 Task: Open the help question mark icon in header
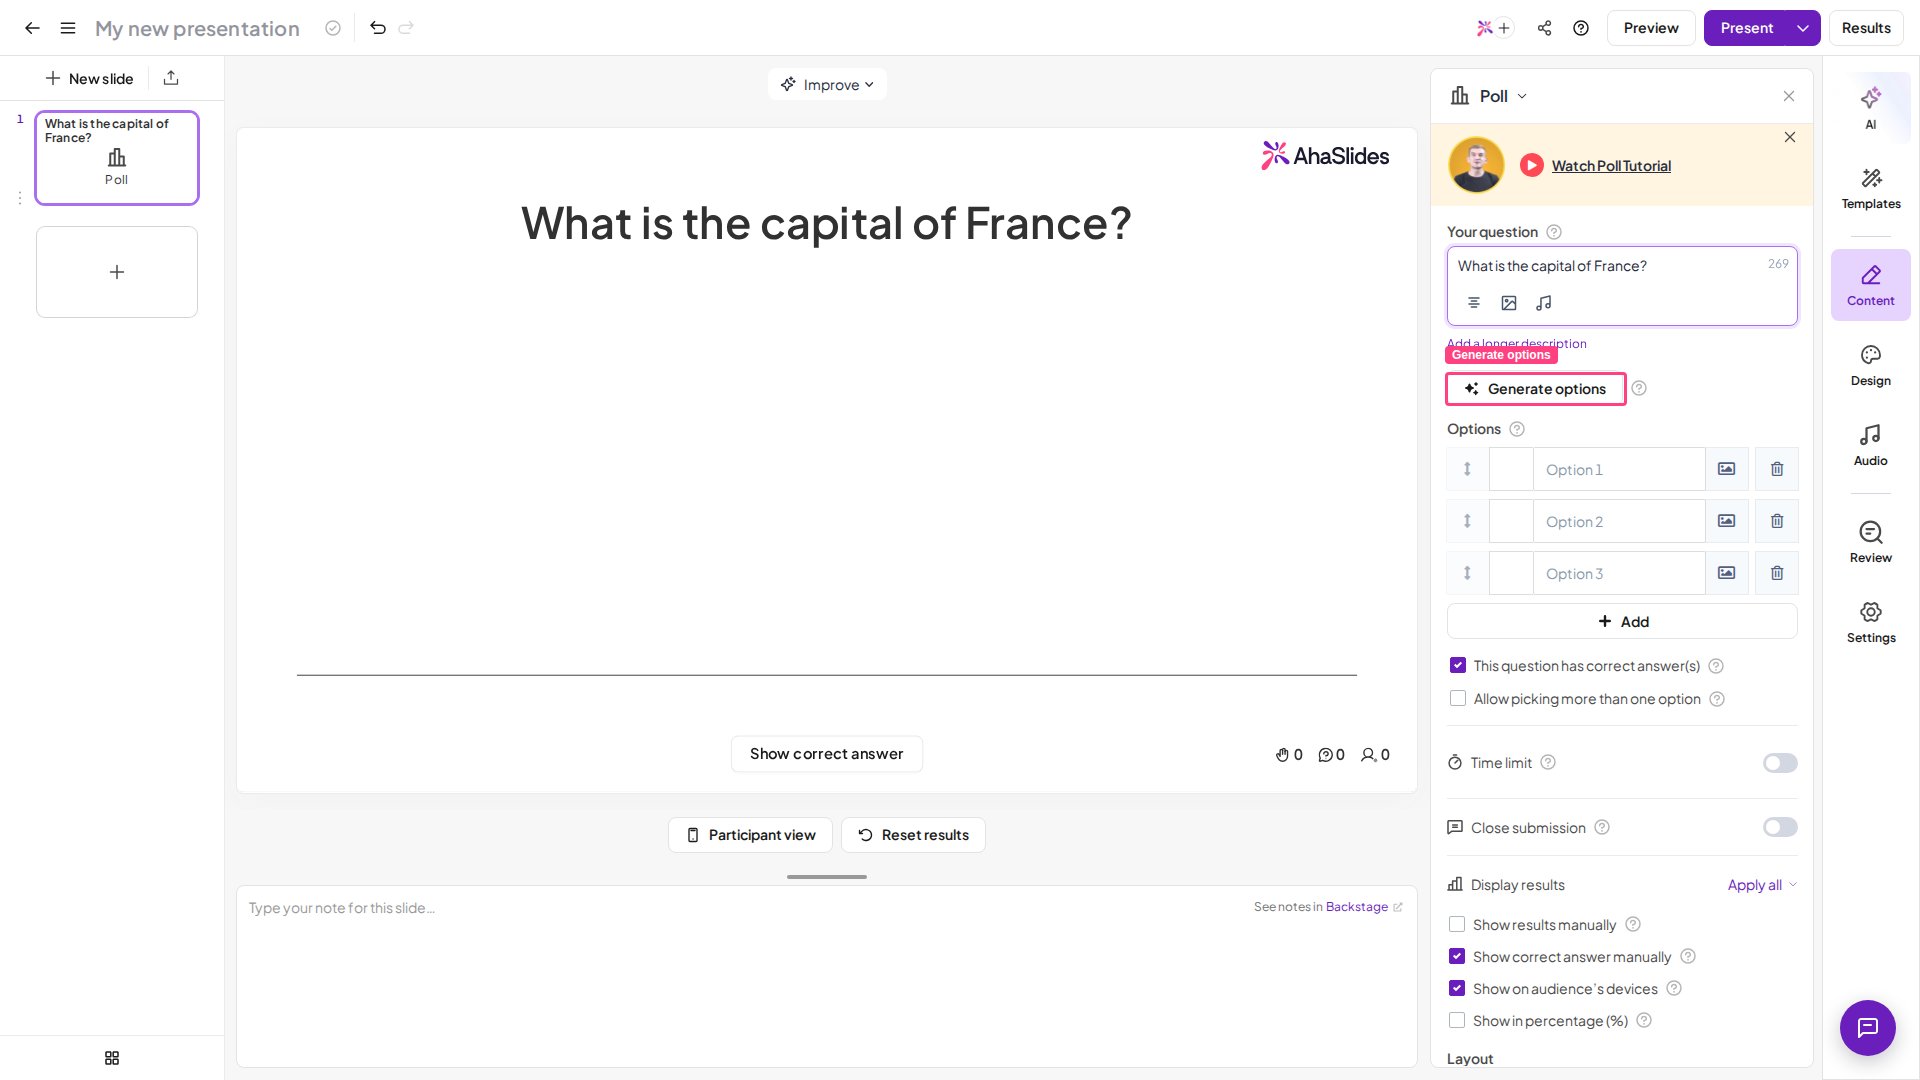click(x=1581, y=28)
